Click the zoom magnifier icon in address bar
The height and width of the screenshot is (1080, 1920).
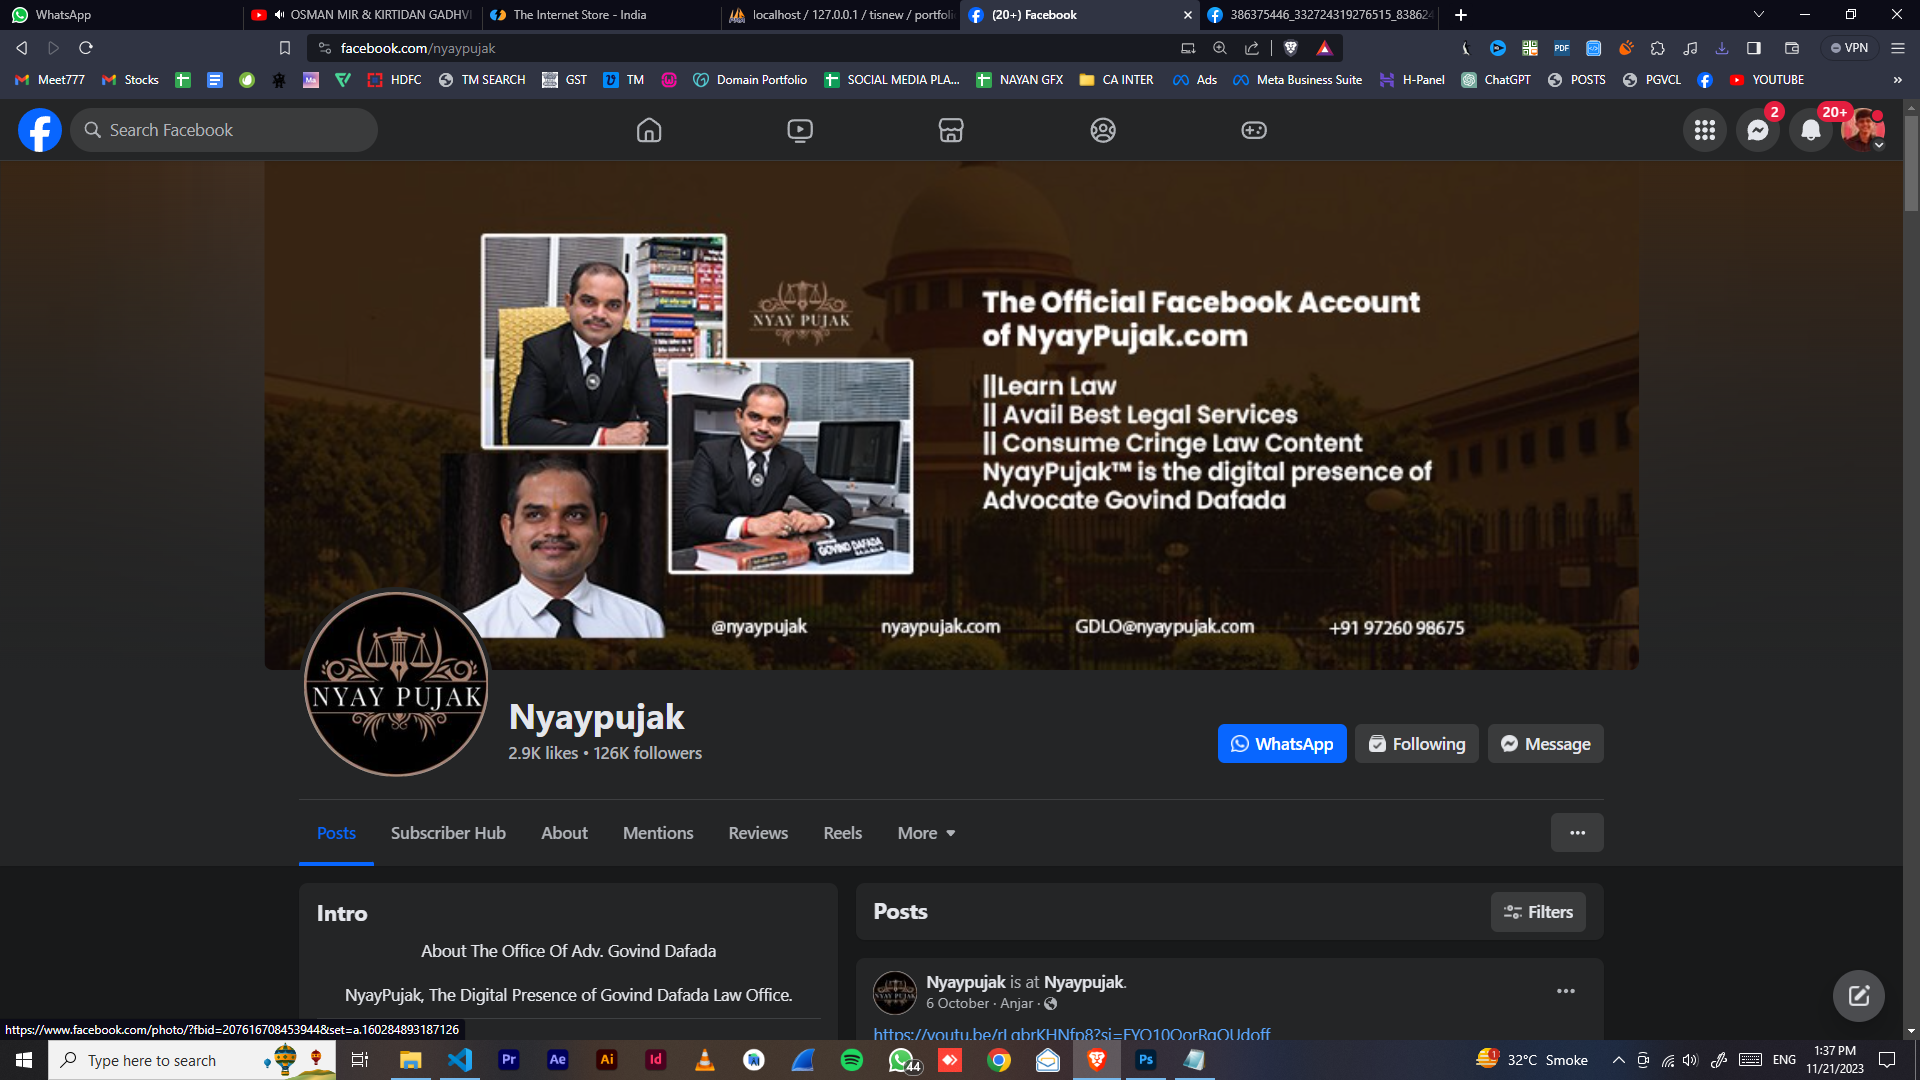coord(1220,48)
